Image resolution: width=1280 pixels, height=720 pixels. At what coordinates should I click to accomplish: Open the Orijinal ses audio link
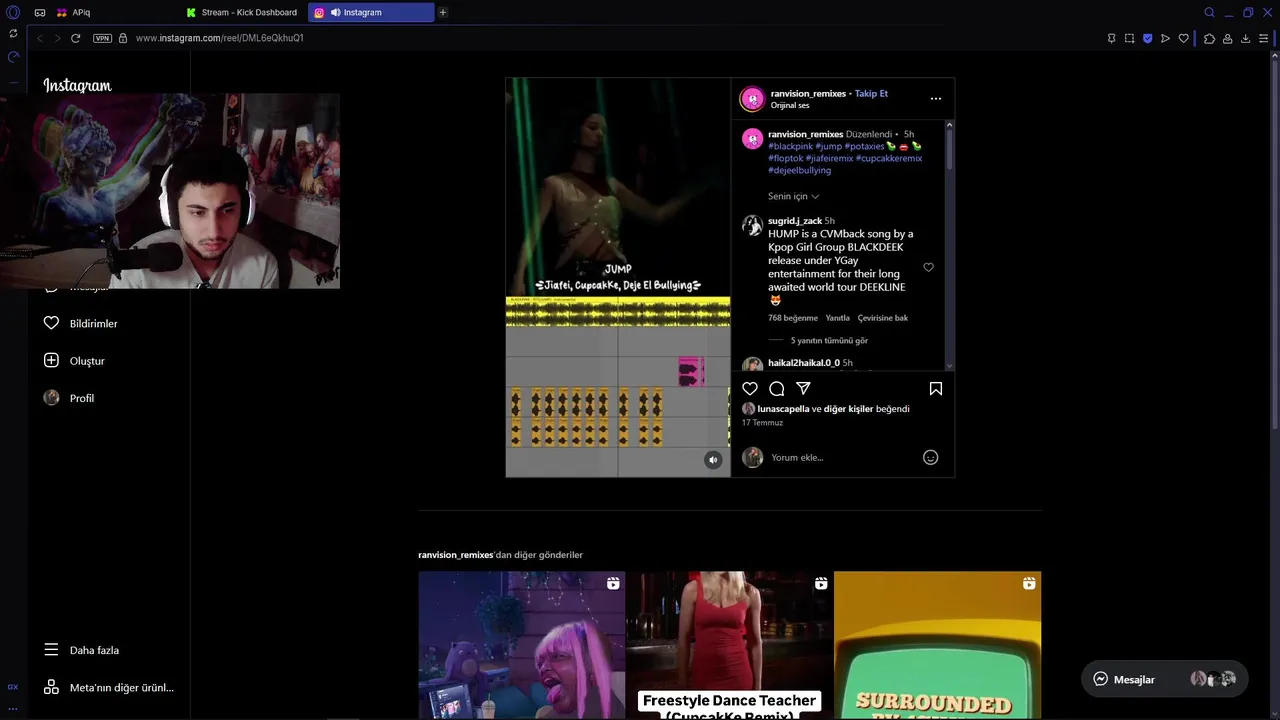click(790, 105)
